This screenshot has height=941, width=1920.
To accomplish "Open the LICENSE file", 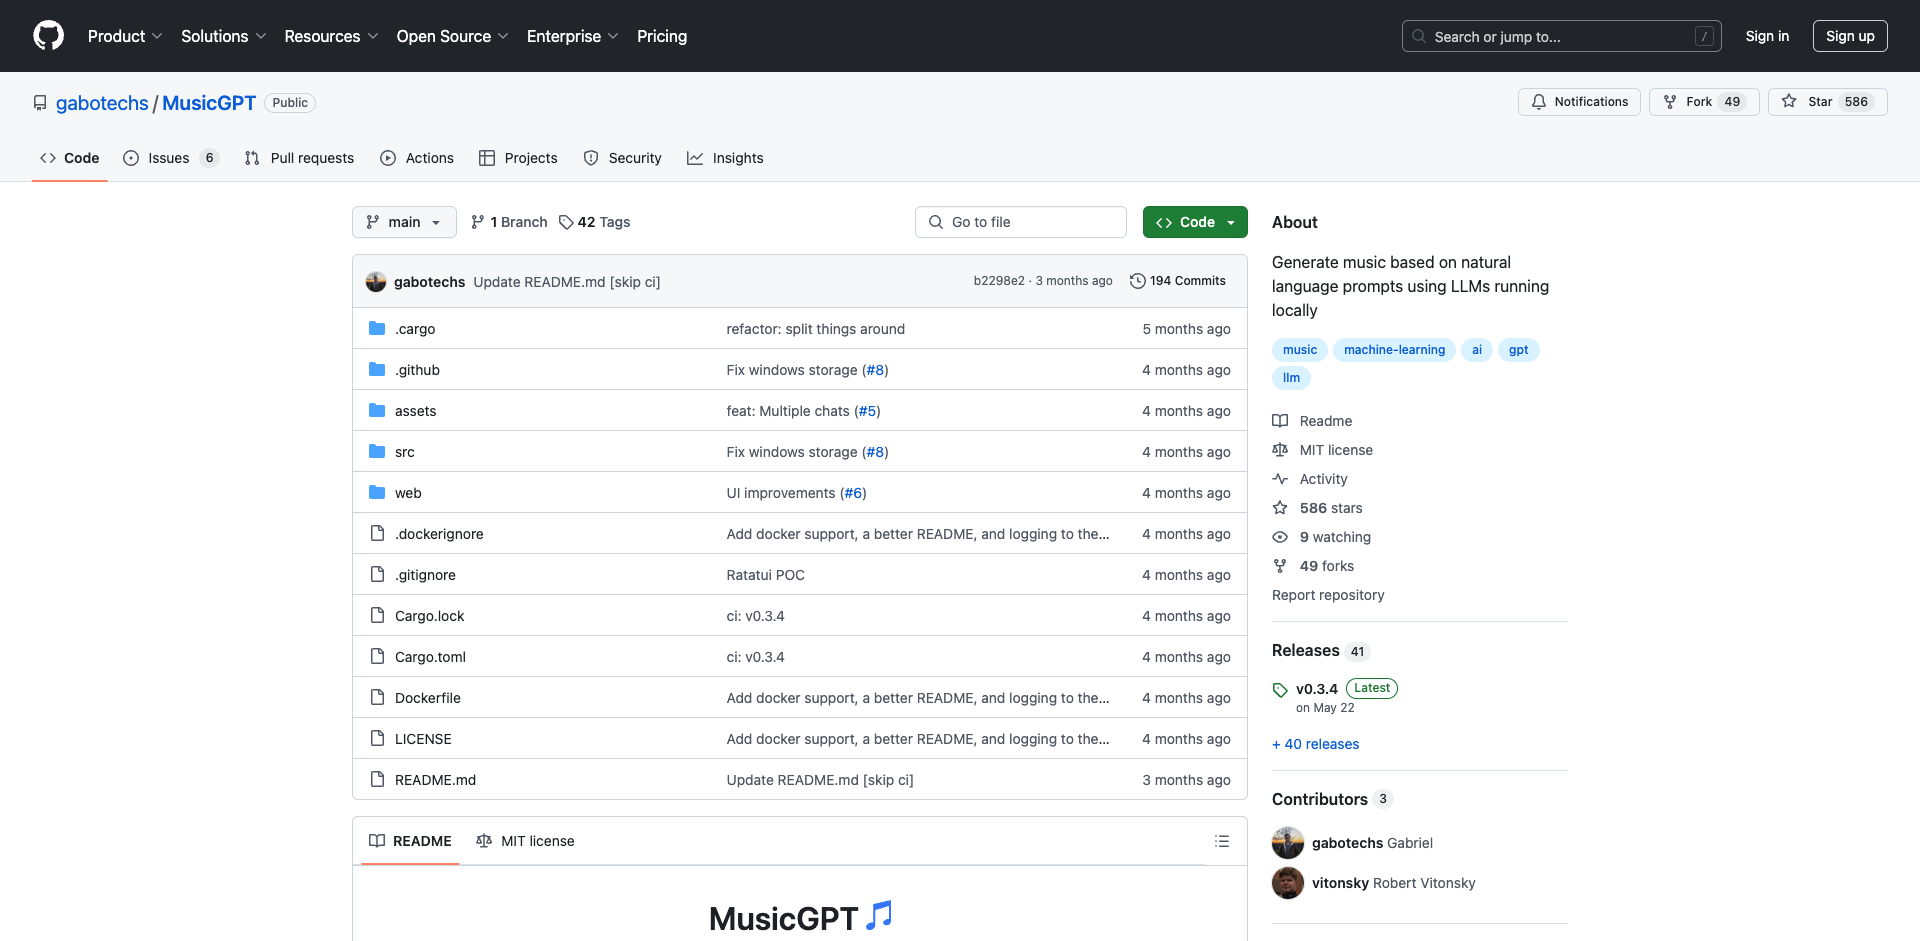I will click(423, 739).
